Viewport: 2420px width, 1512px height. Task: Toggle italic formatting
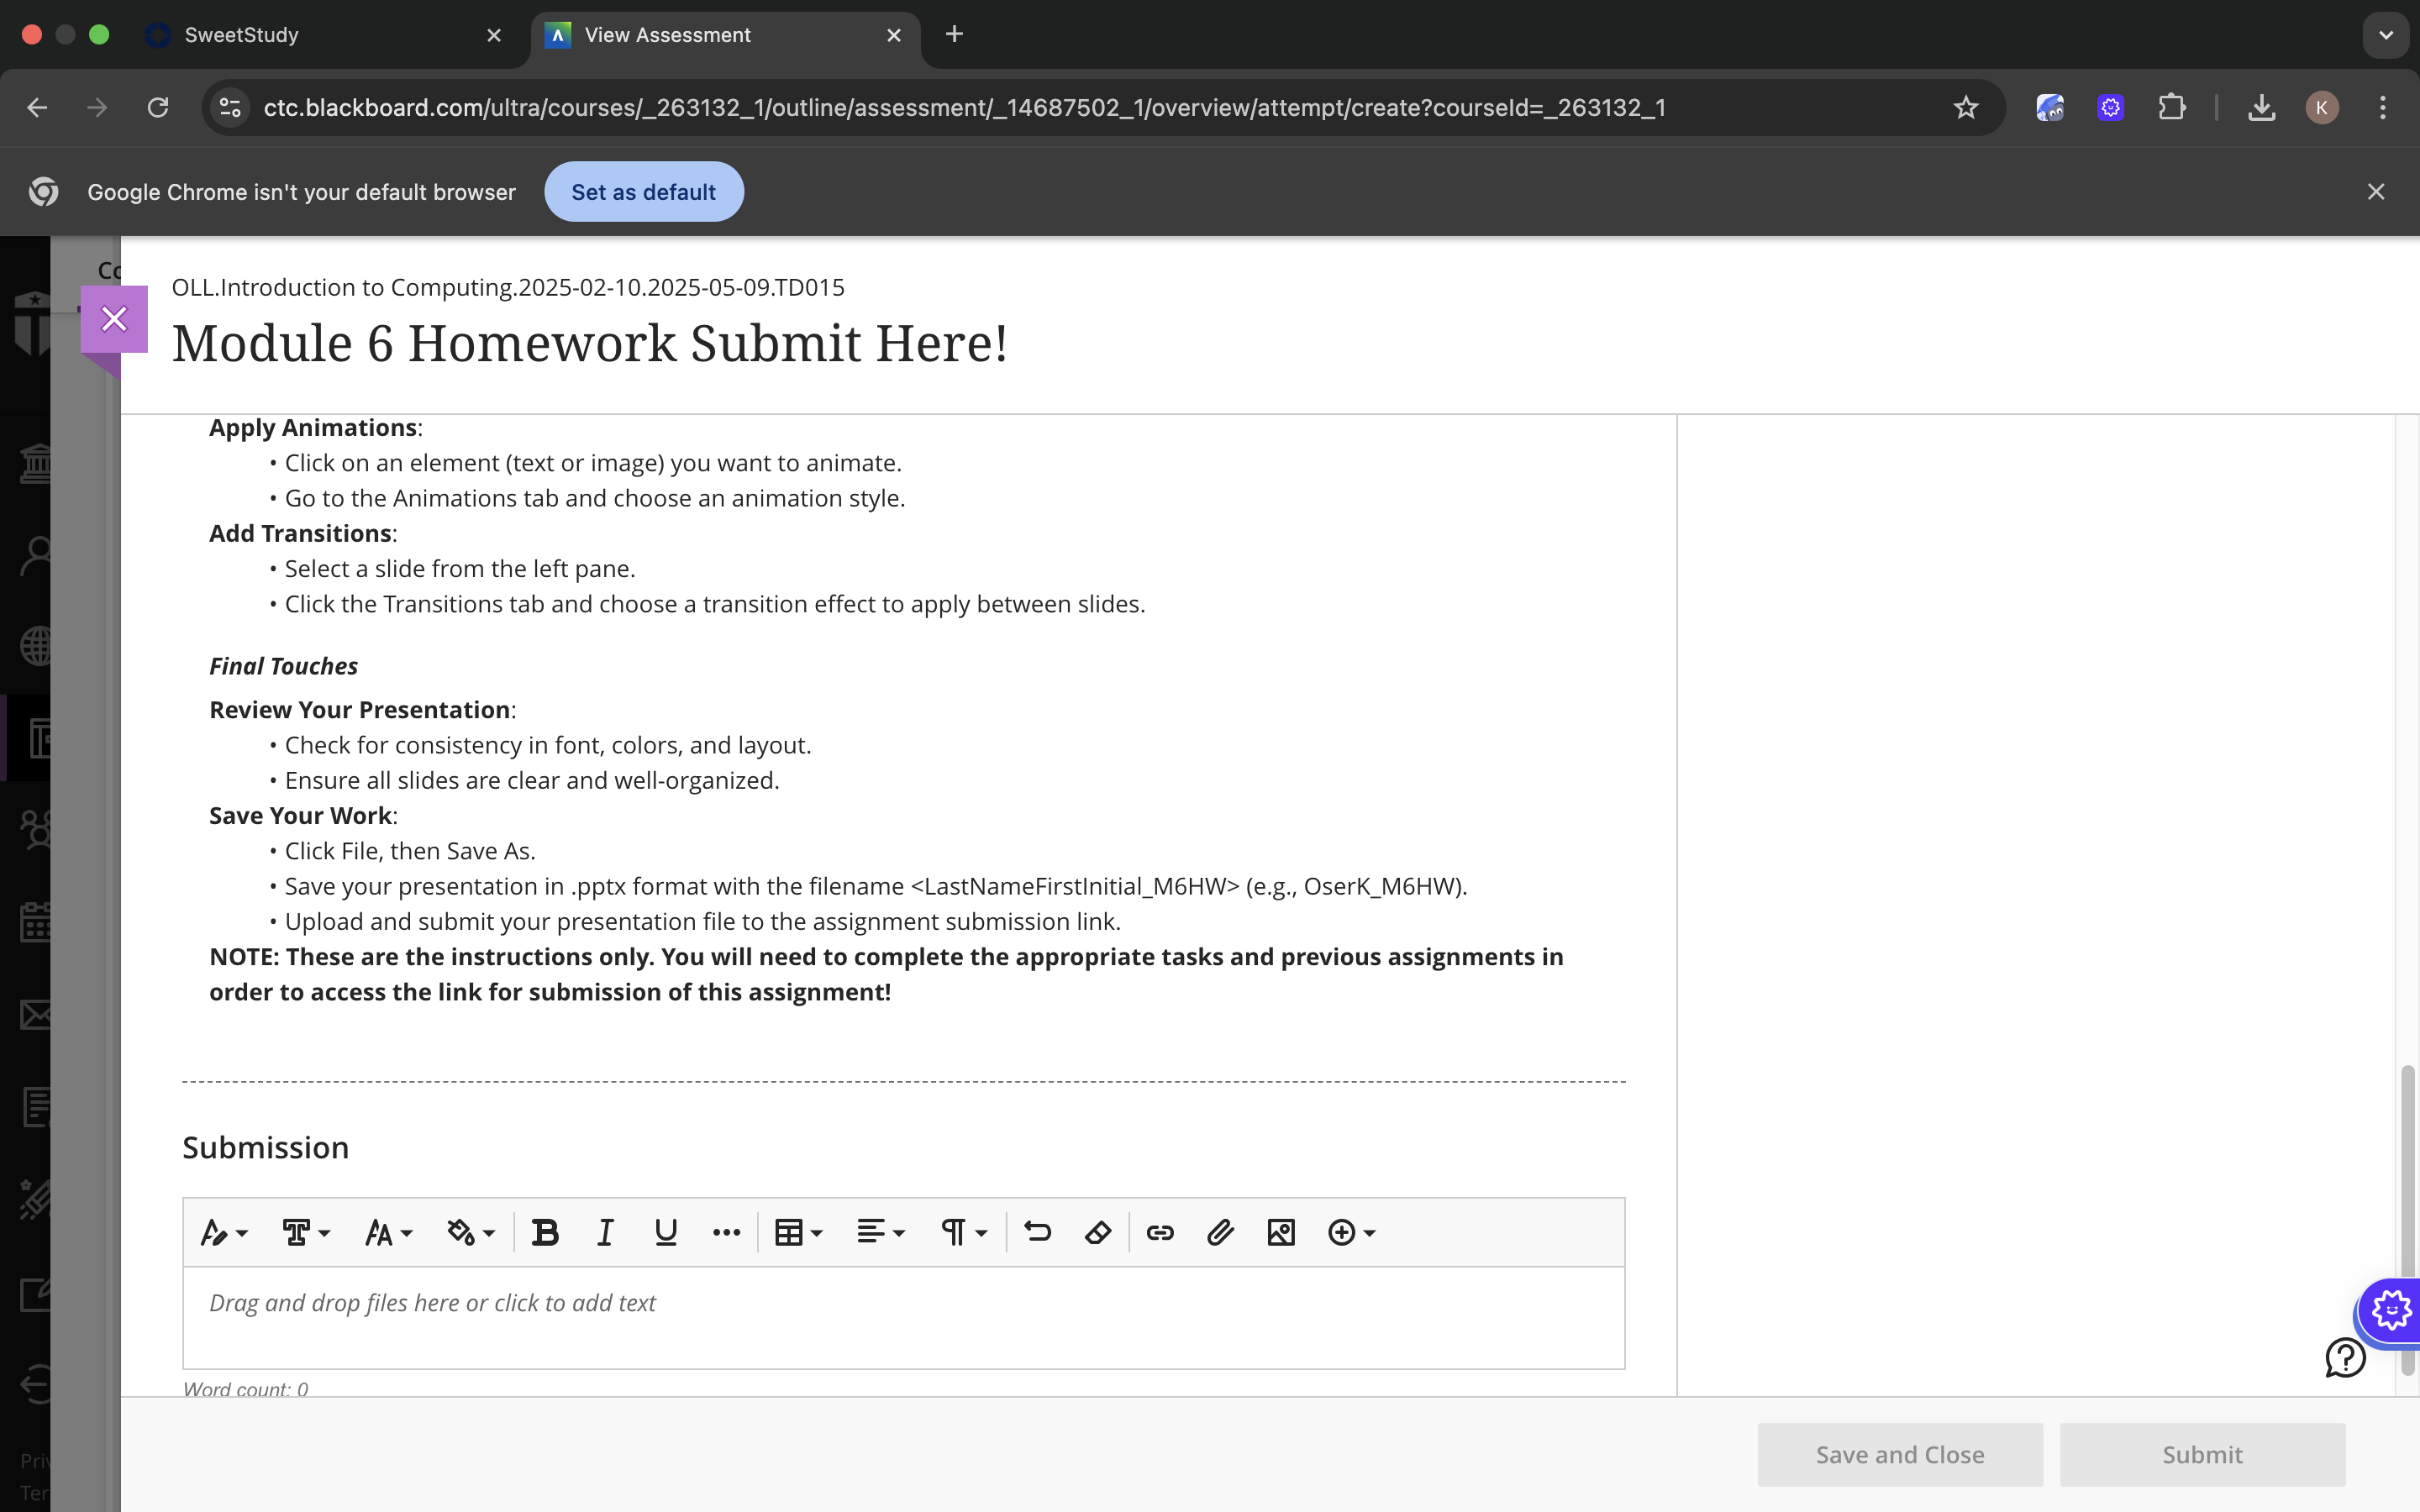(605, 1233)
